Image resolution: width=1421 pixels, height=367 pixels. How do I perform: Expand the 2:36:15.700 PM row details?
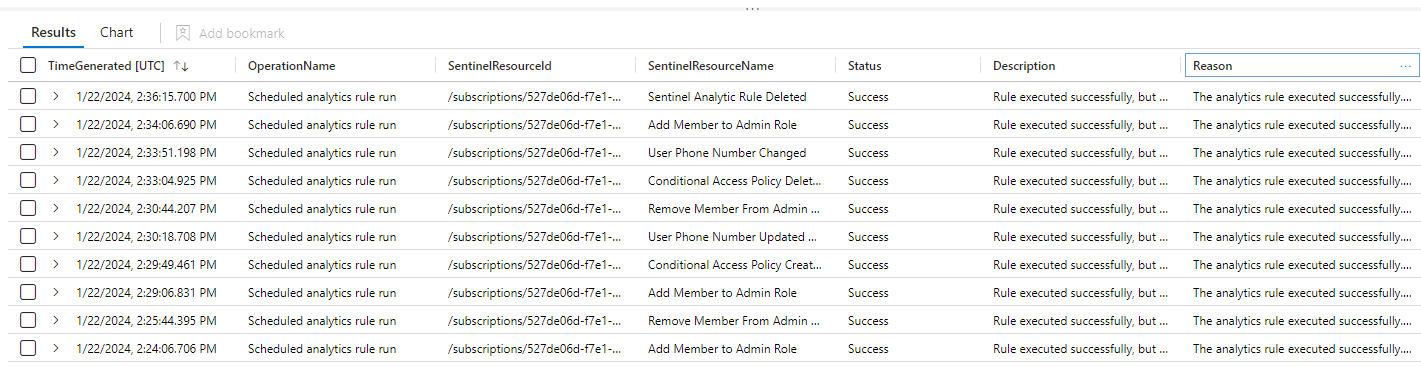coord(56,97)
